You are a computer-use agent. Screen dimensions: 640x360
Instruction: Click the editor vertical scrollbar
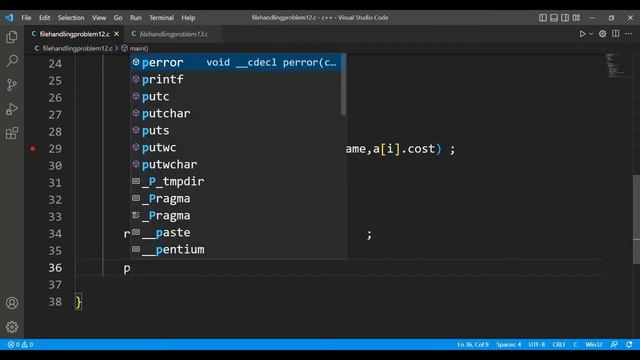pyautogui.click(x=636, y=219)
